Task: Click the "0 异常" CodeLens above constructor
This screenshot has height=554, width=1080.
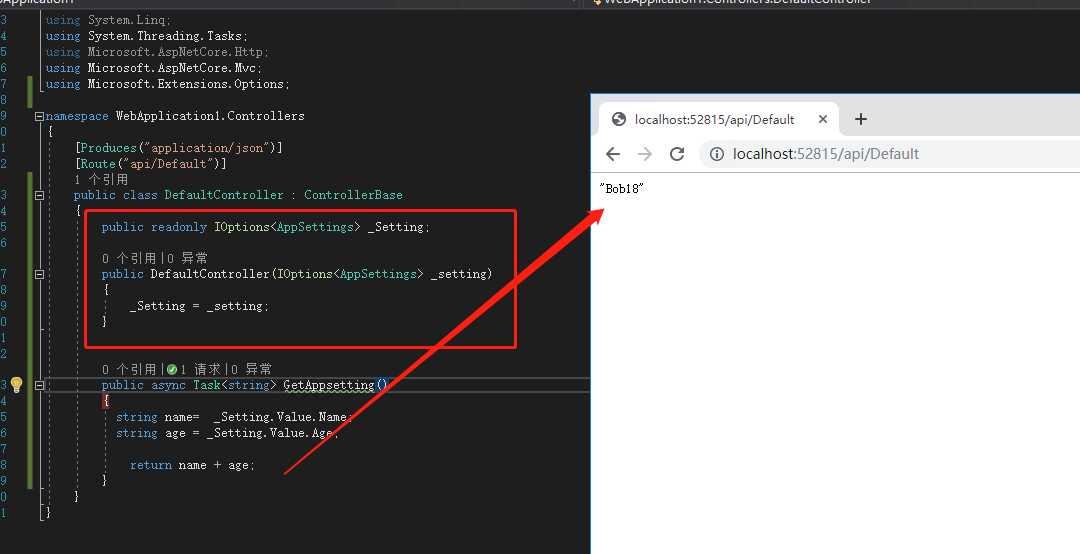Action: pyautogui.click(x=187, y=258)
